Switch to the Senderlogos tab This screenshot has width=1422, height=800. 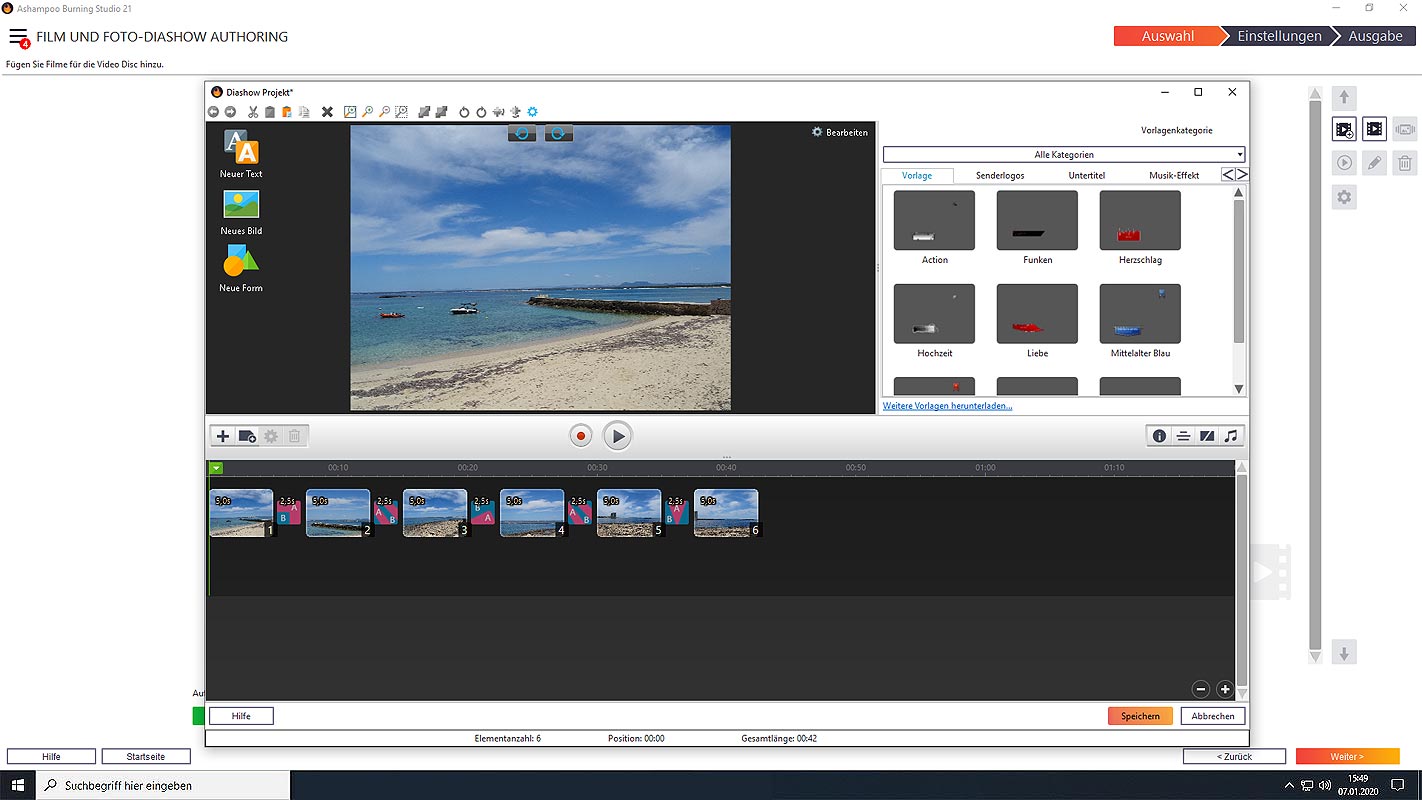pyautogui.click(x=1000, y=176)
